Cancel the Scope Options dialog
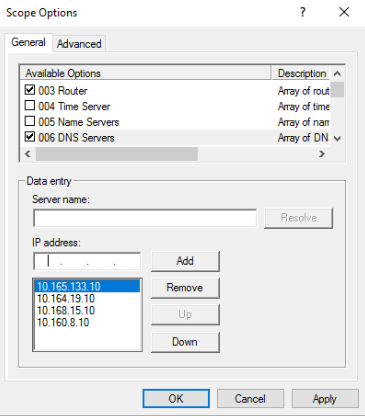Screen dimensions: 365x416 pos(250,398)
